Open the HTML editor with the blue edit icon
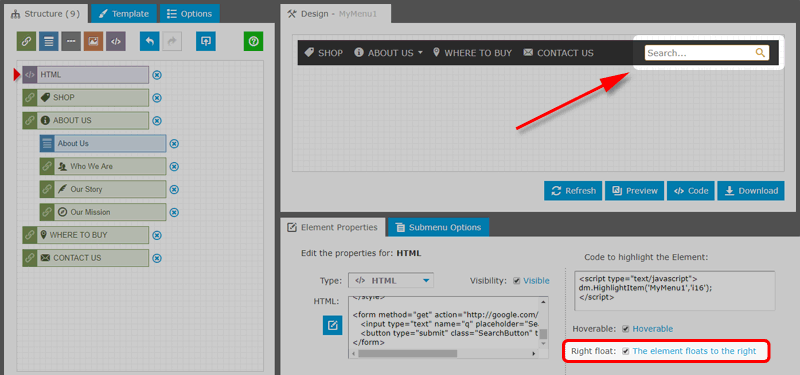This screenshot has width=800, height=375. pos(332,325)
